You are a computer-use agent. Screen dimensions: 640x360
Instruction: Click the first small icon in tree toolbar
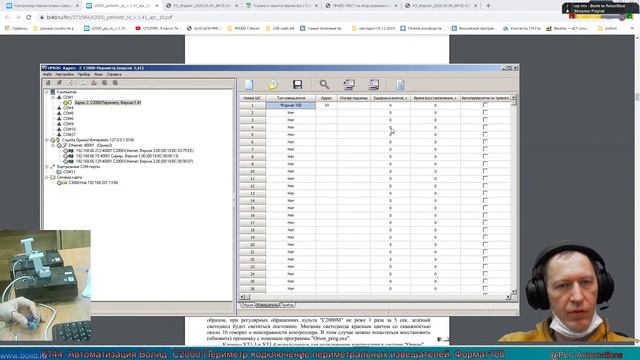pyautogui.click(x=48, y=83)
